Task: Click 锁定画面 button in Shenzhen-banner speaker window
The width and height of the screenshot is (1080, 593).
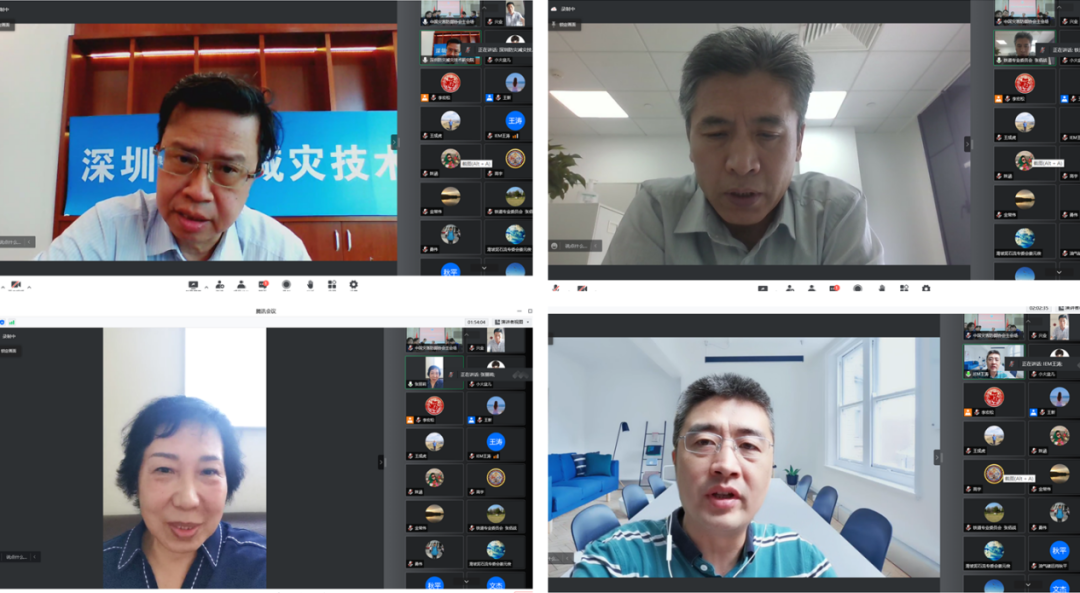Action: (x=8, y=25)
